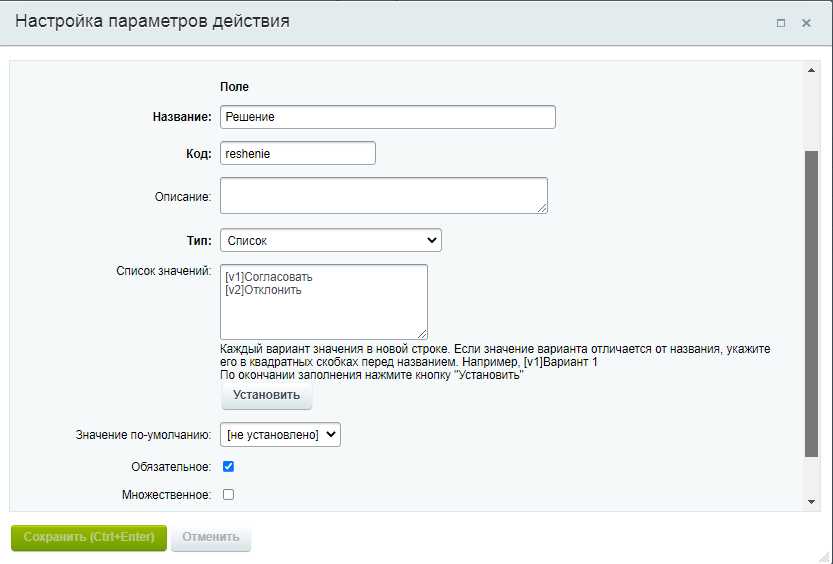Click the Код field with reshenie
The width and height of the screenshot is (833, 564).
tap(298, 153)
